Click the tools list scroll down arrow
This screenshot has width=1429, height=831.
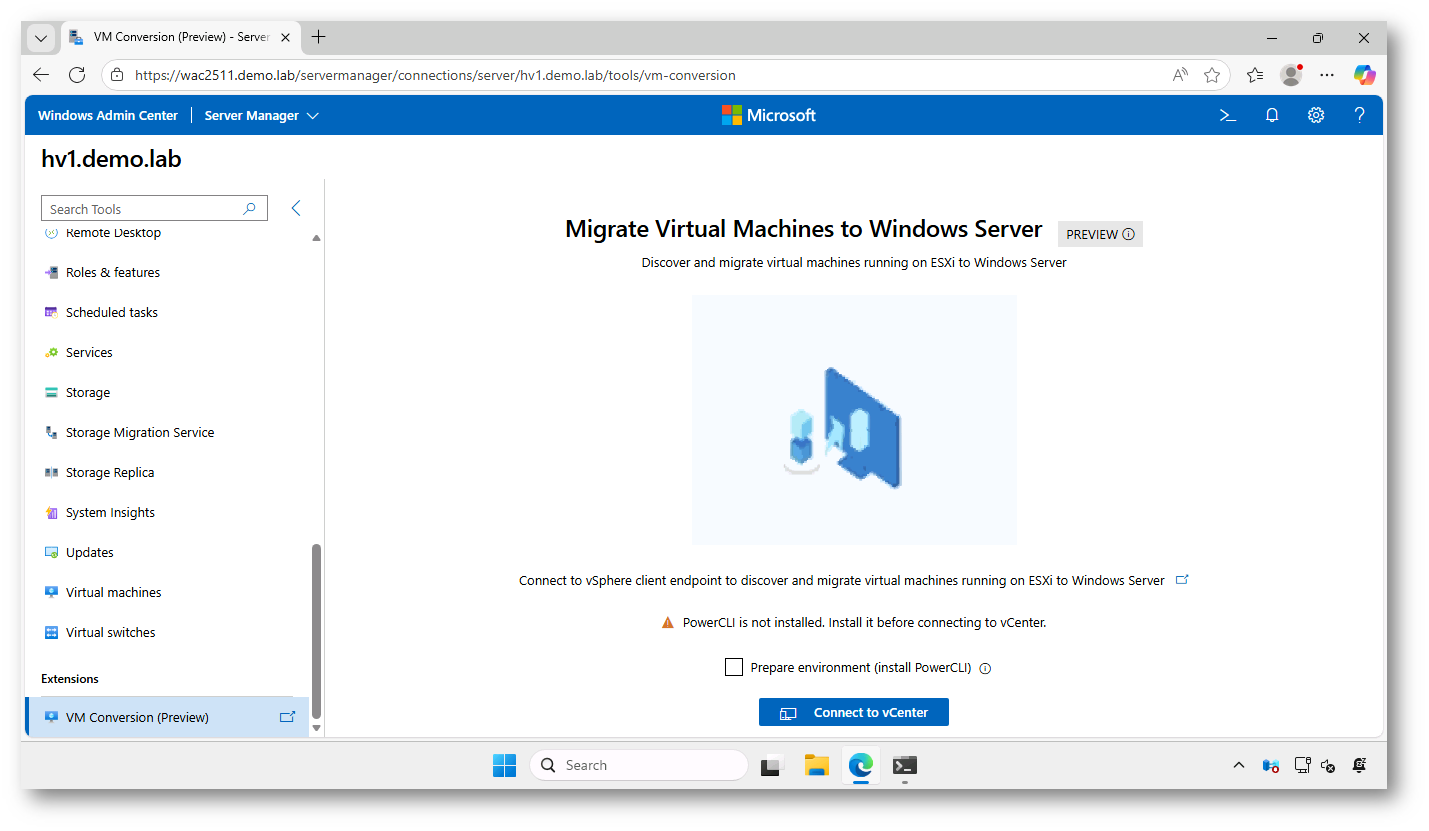pos(317,727)
